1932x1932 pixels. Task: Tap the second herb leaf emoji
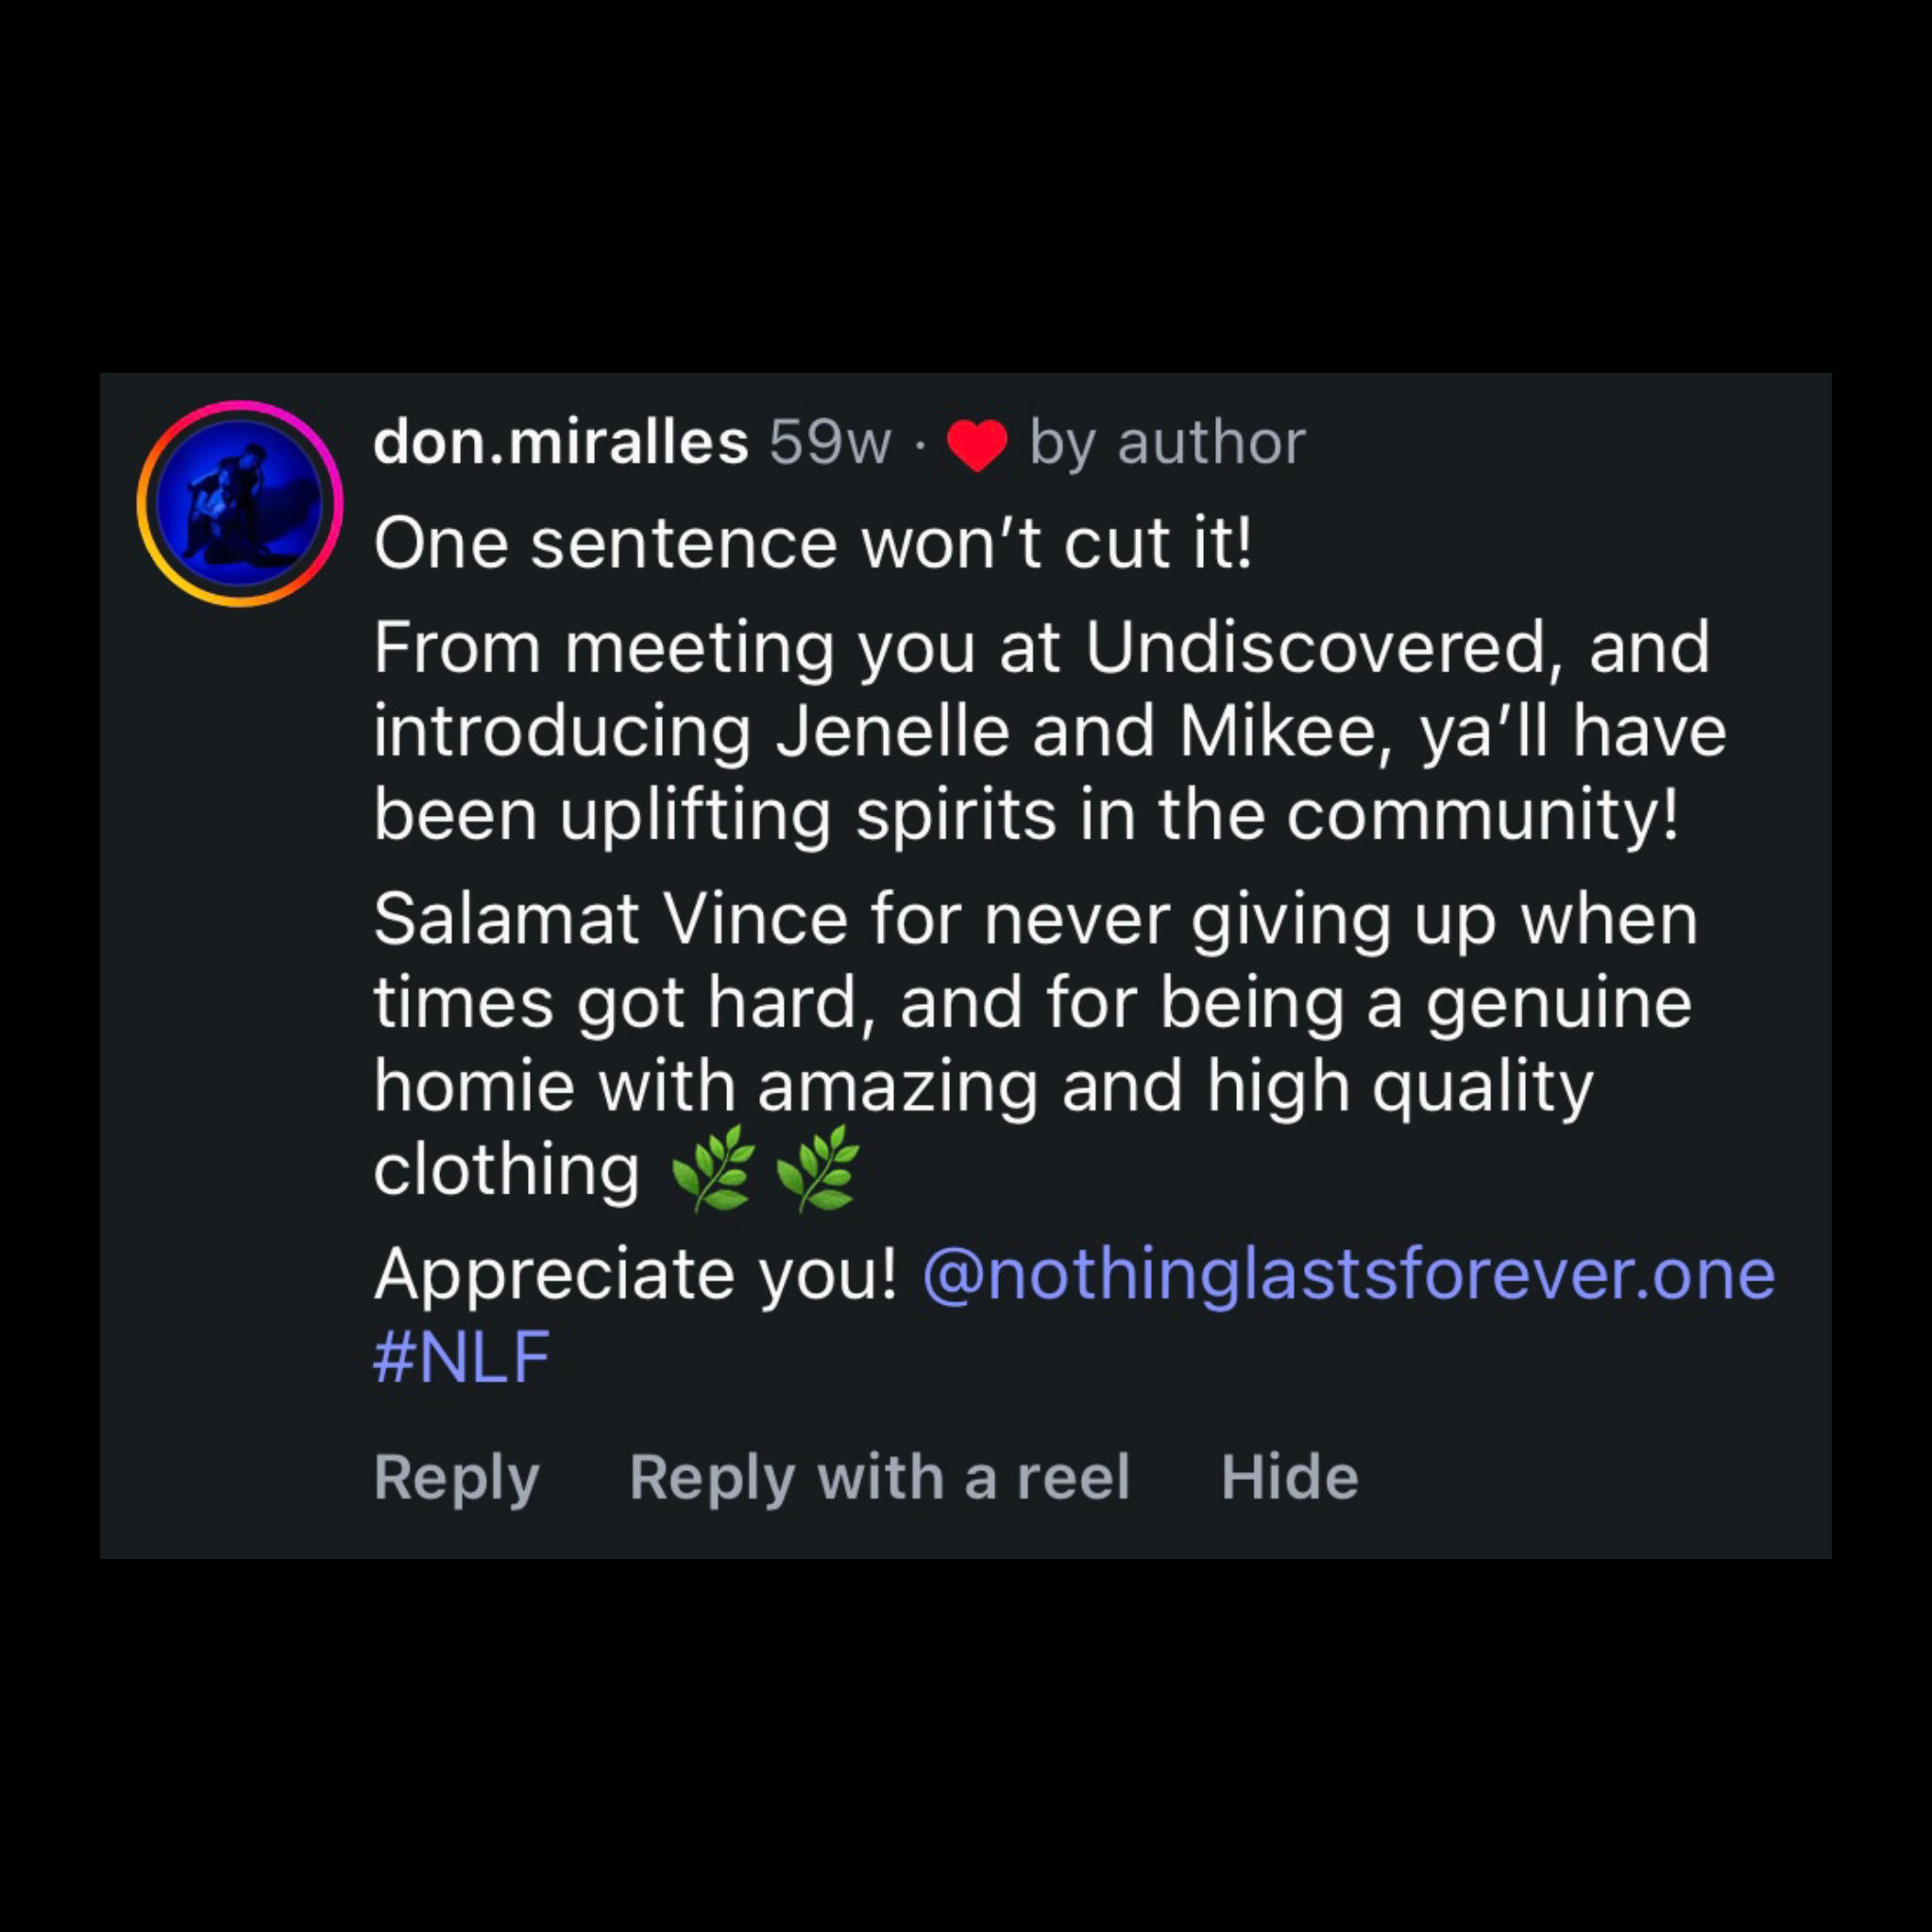pyautogui.click(x=817, y=1169)
